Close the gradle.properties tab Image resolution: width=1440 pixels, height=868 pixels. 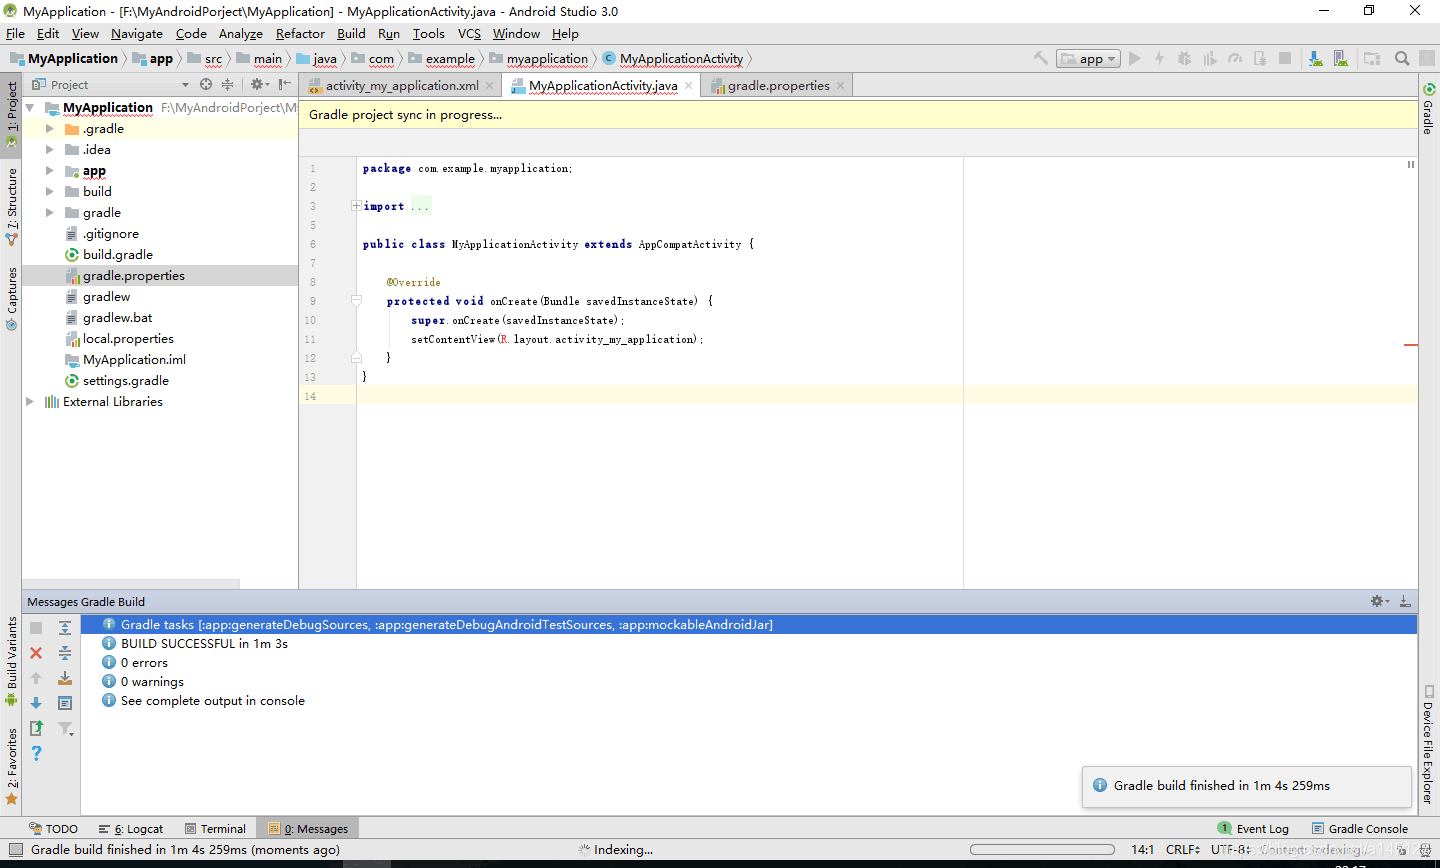point(841,86)
